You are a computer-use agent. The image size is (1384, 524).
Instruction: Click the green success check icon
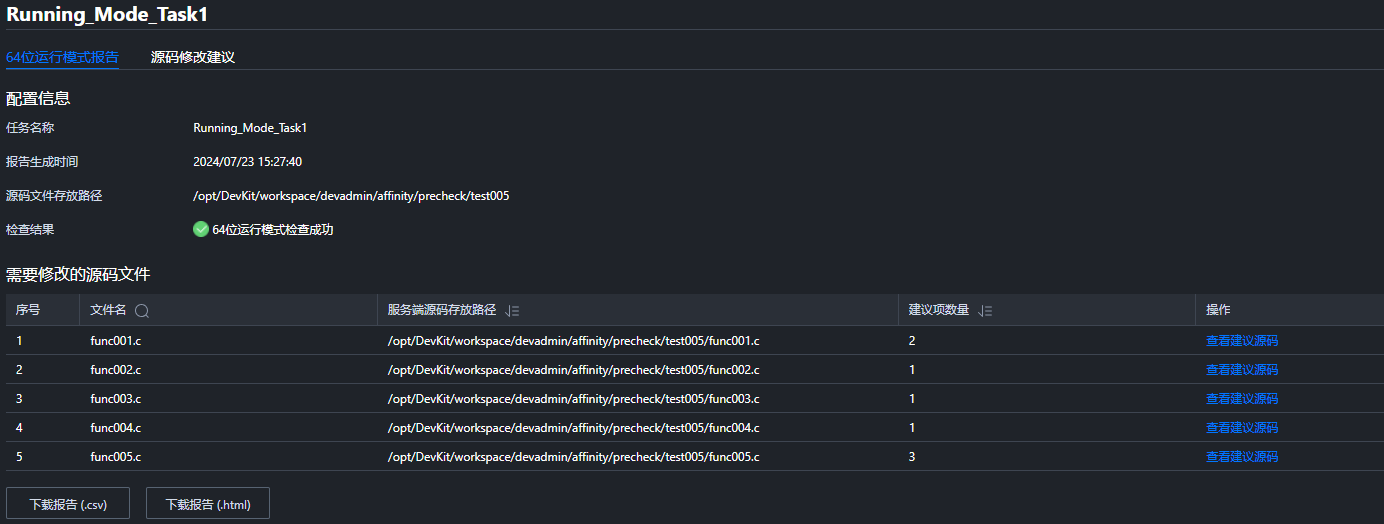(x=201, y=229)
